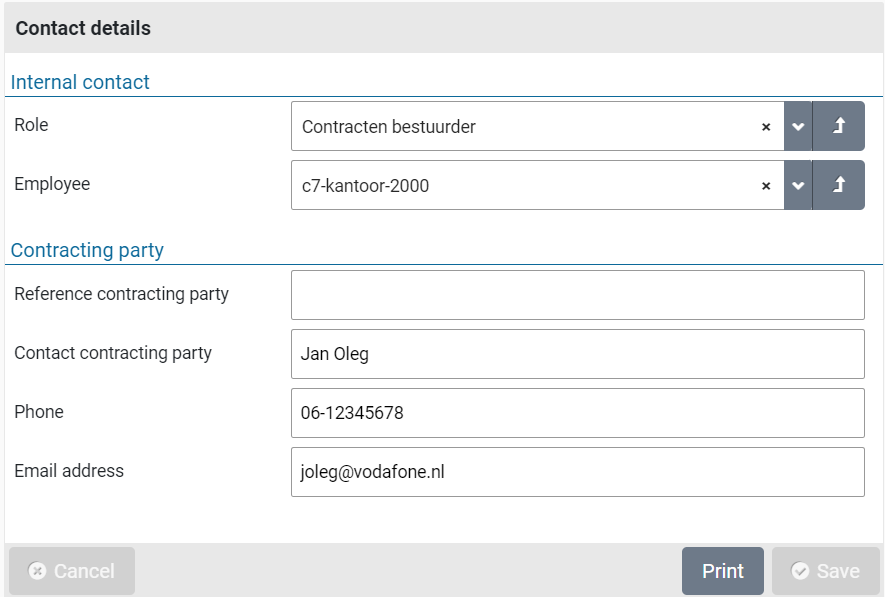Click the Role field label

point(31,125)
